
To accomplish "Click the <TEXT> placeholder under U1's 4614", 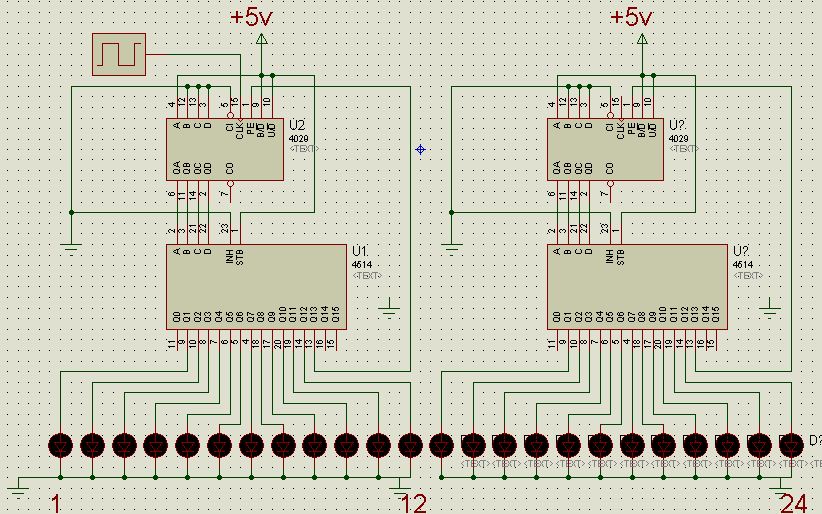I will (367, 275).
